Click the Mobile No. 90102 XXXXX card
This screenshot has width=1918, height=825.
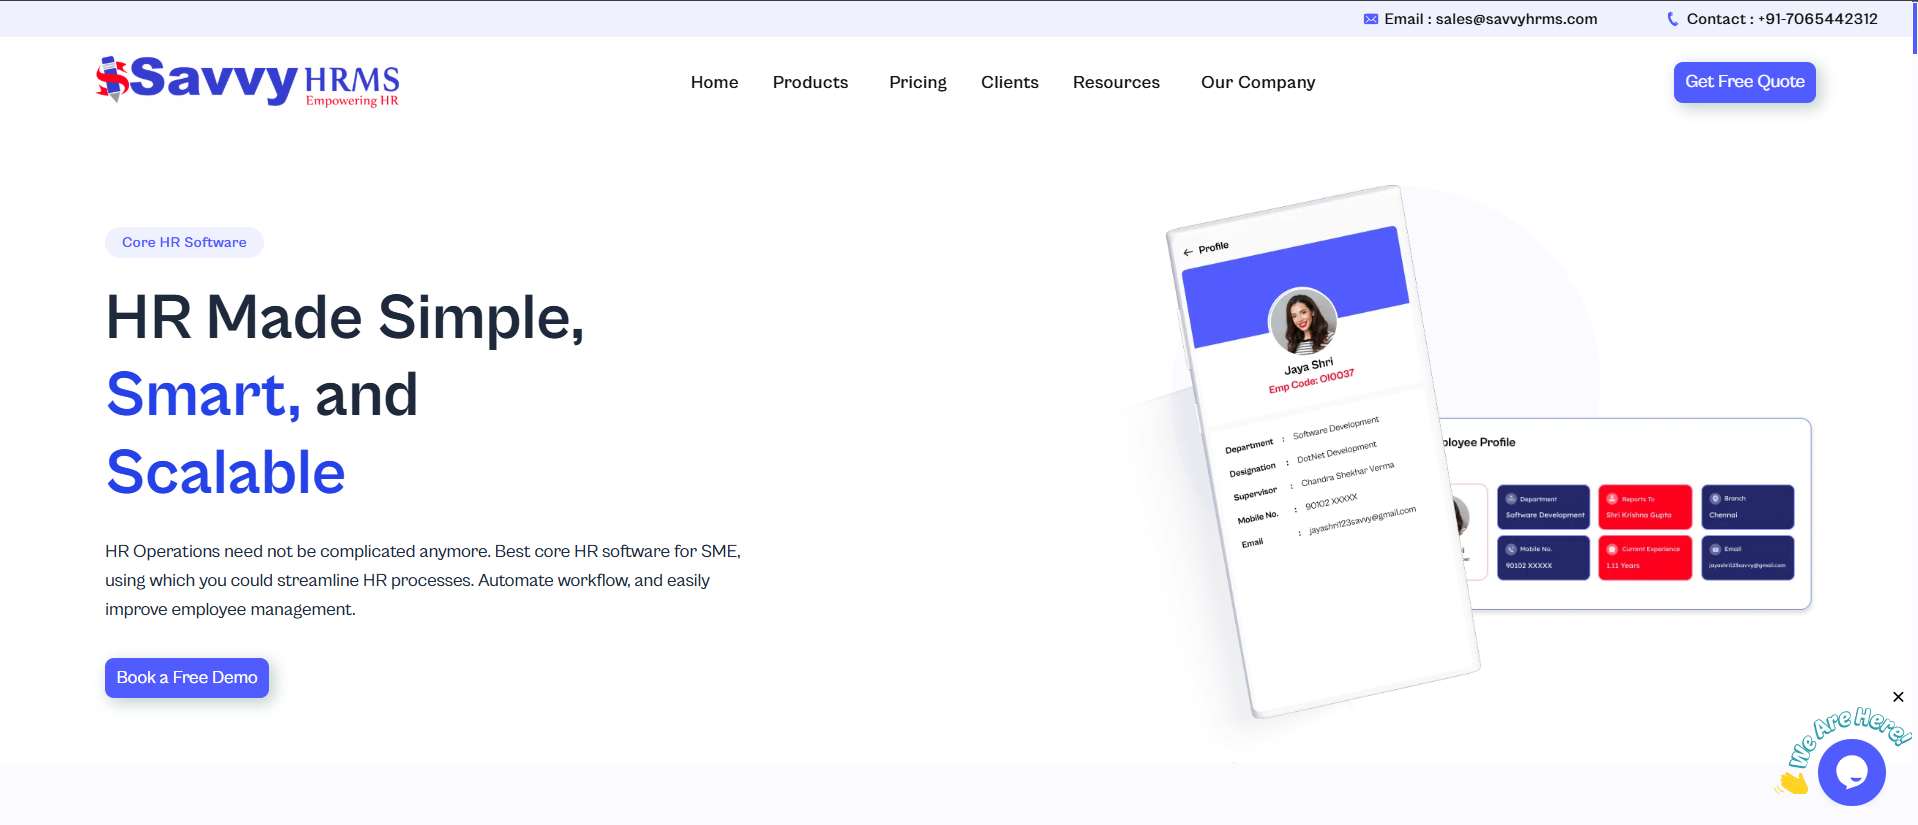(x=1543, y=558)
